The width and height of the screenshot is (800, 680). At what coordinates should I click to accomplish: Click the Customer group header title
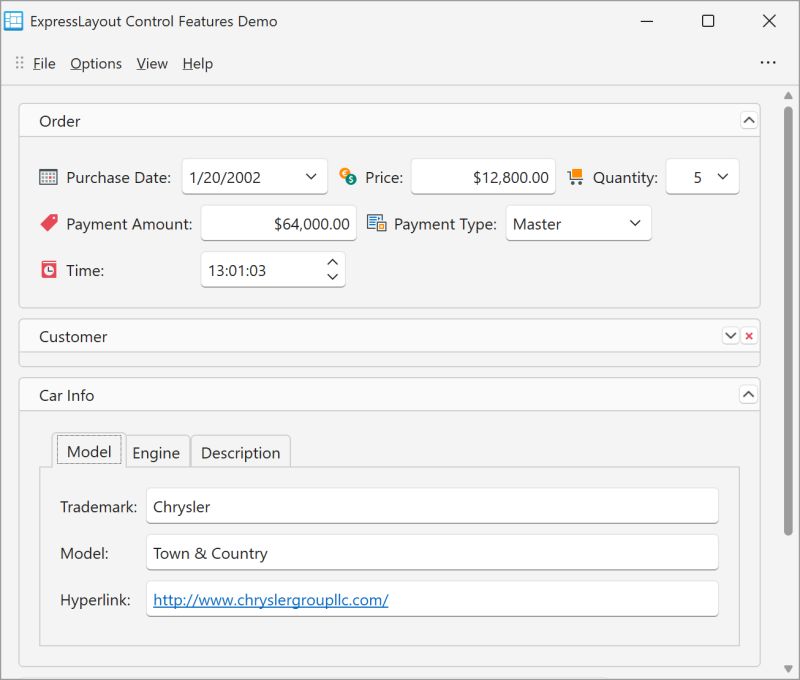(73, 337)
